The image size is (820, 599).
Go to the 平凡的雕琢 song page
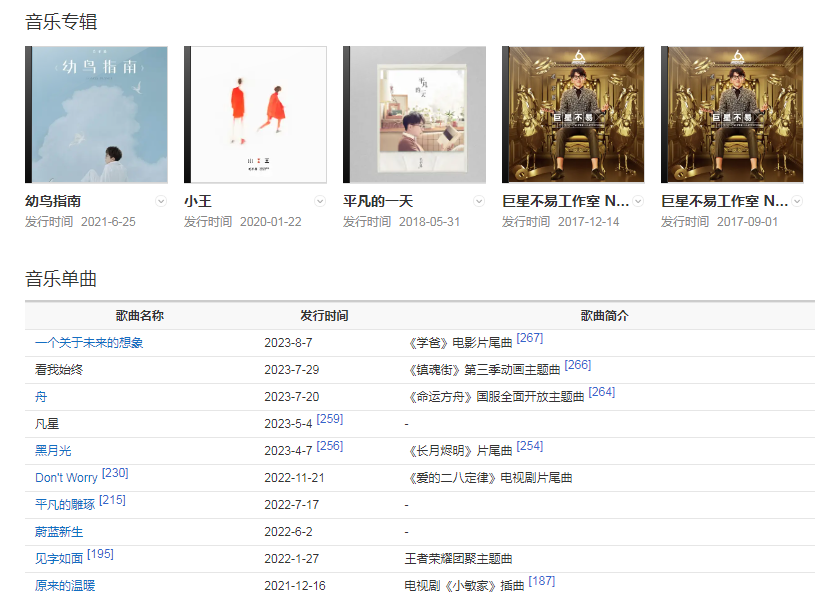[x=65, y=505]
